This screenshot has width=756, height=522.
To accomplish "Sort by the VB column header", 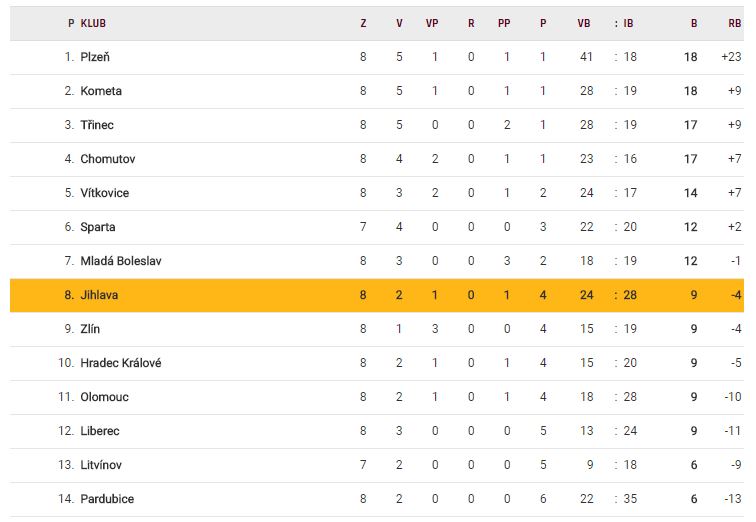I will pyautogui.click(x=584, y=23).
